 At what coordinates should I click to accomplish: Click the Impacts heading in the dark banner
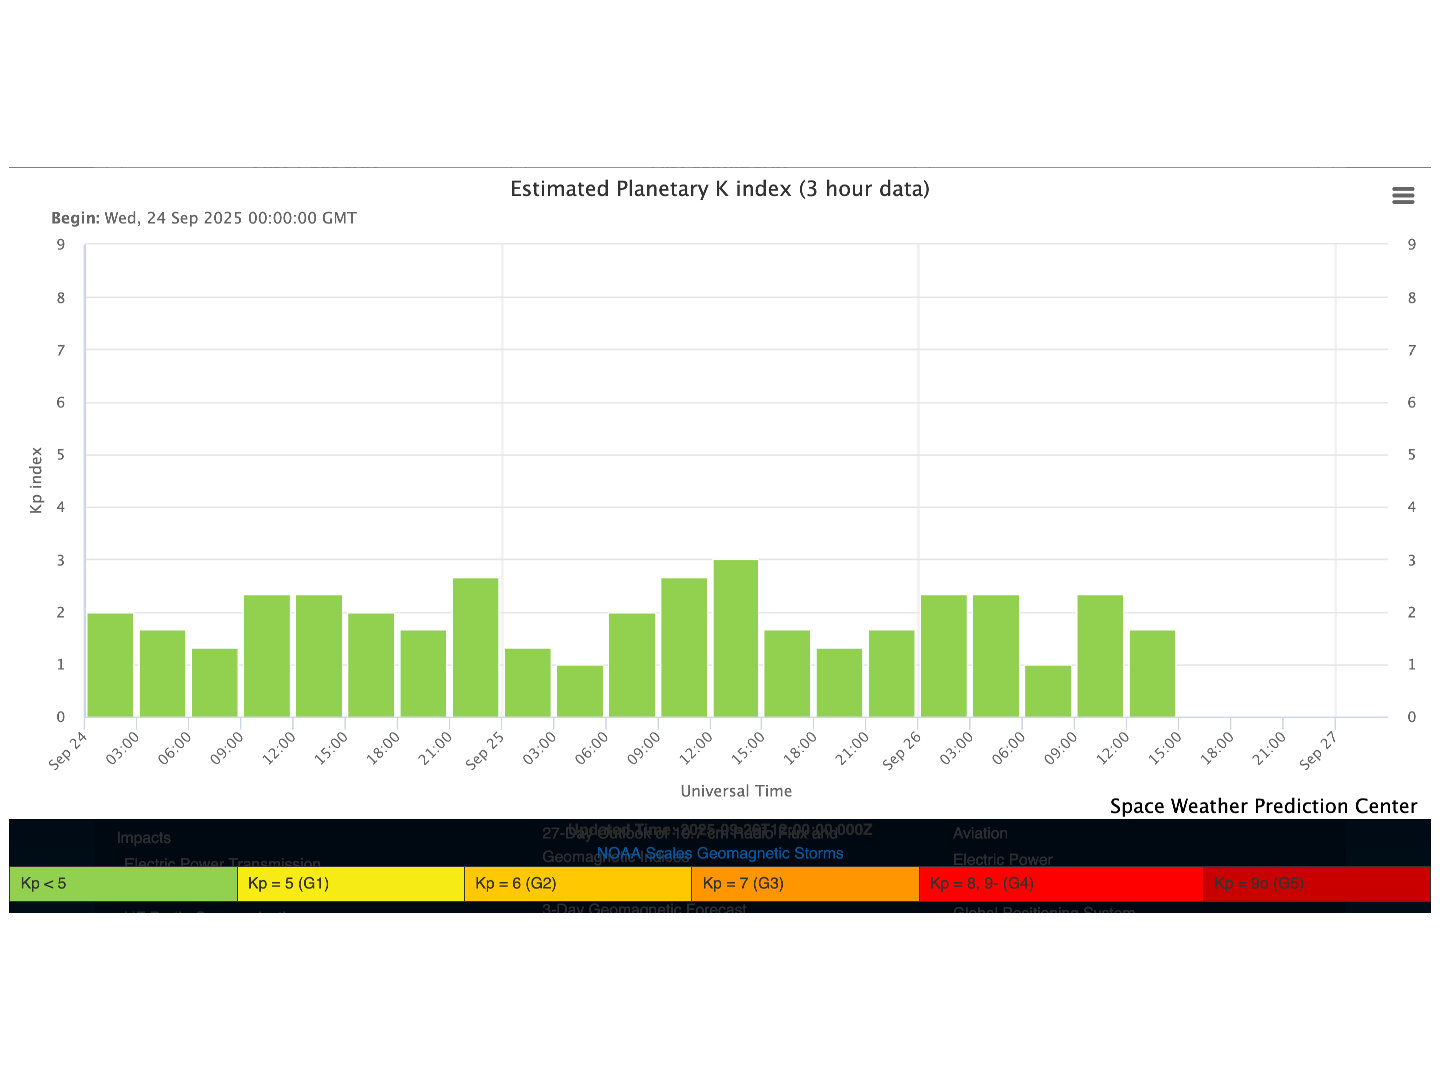(x=143, y=838)
